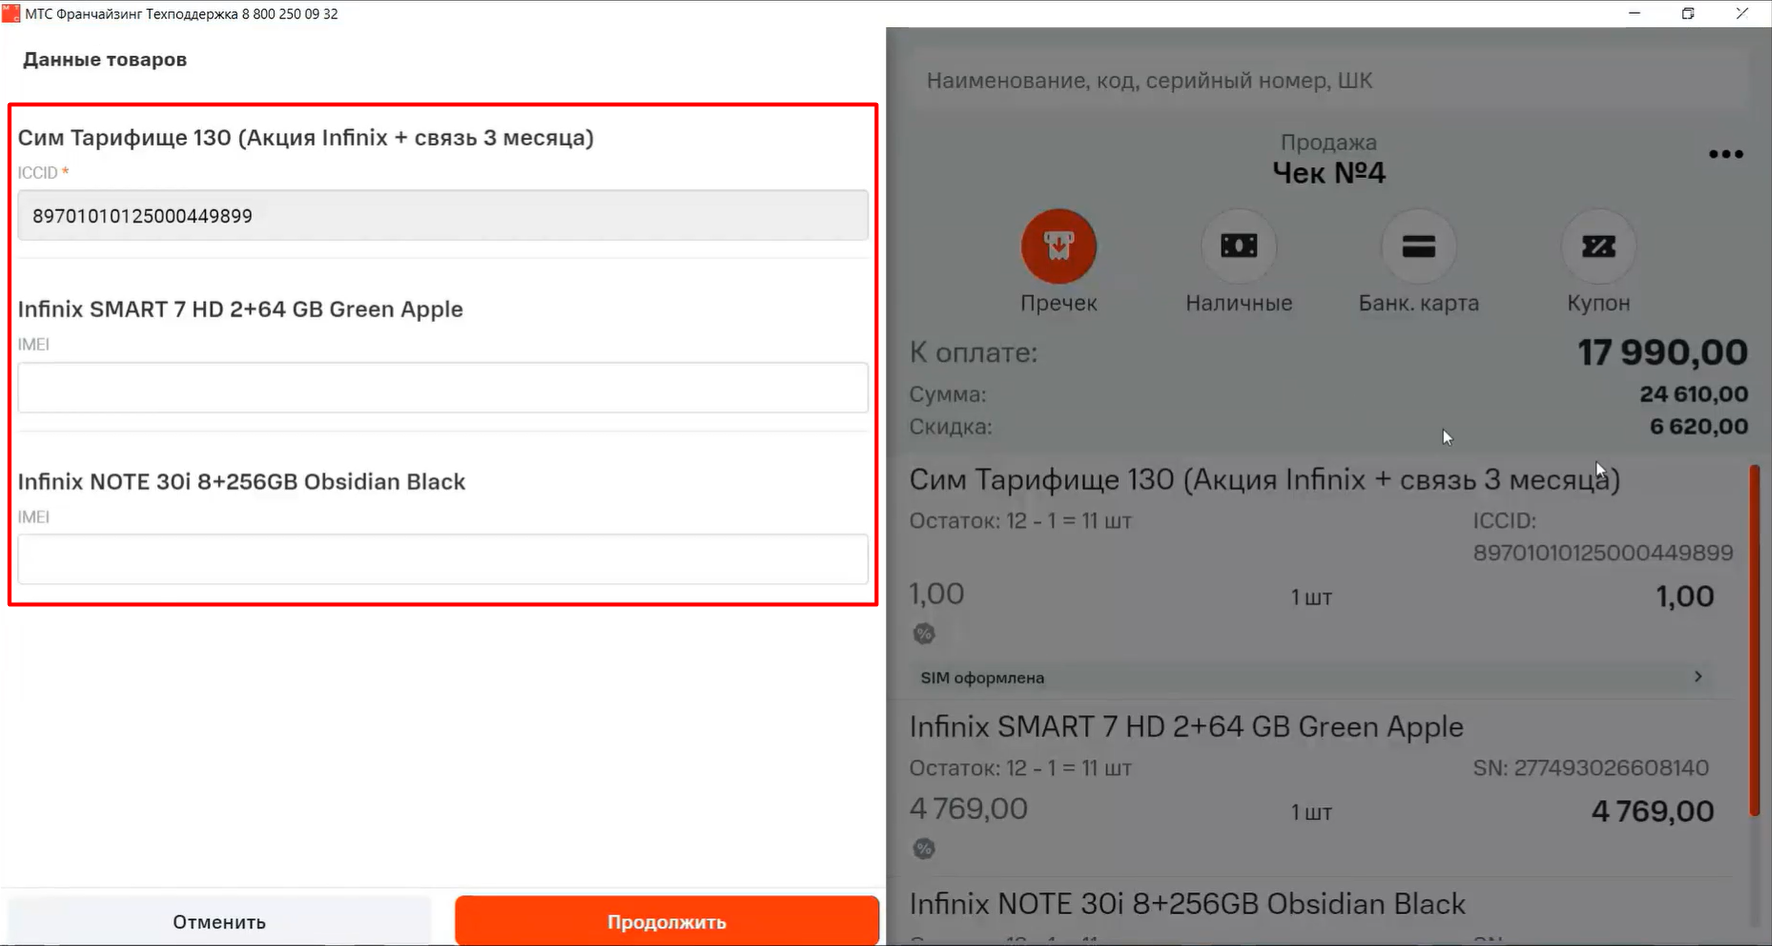Open the Купон coupon icon
Viewport: 1772px width, 946px height.
click(x=1598, y=247)
